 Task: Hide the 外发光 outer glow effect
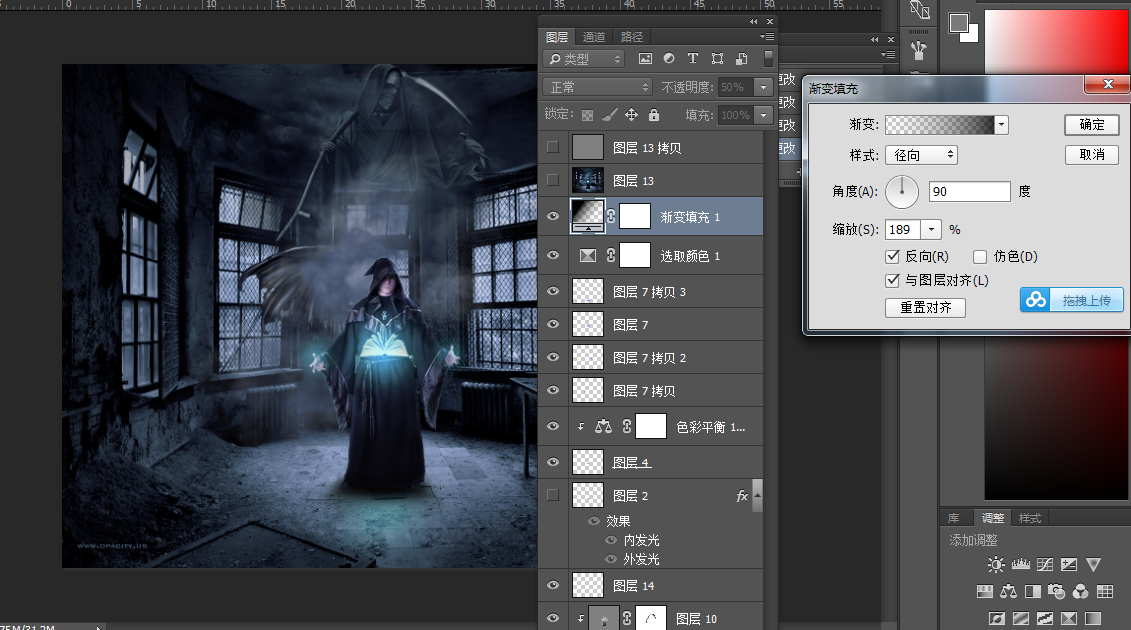[611, 559]
